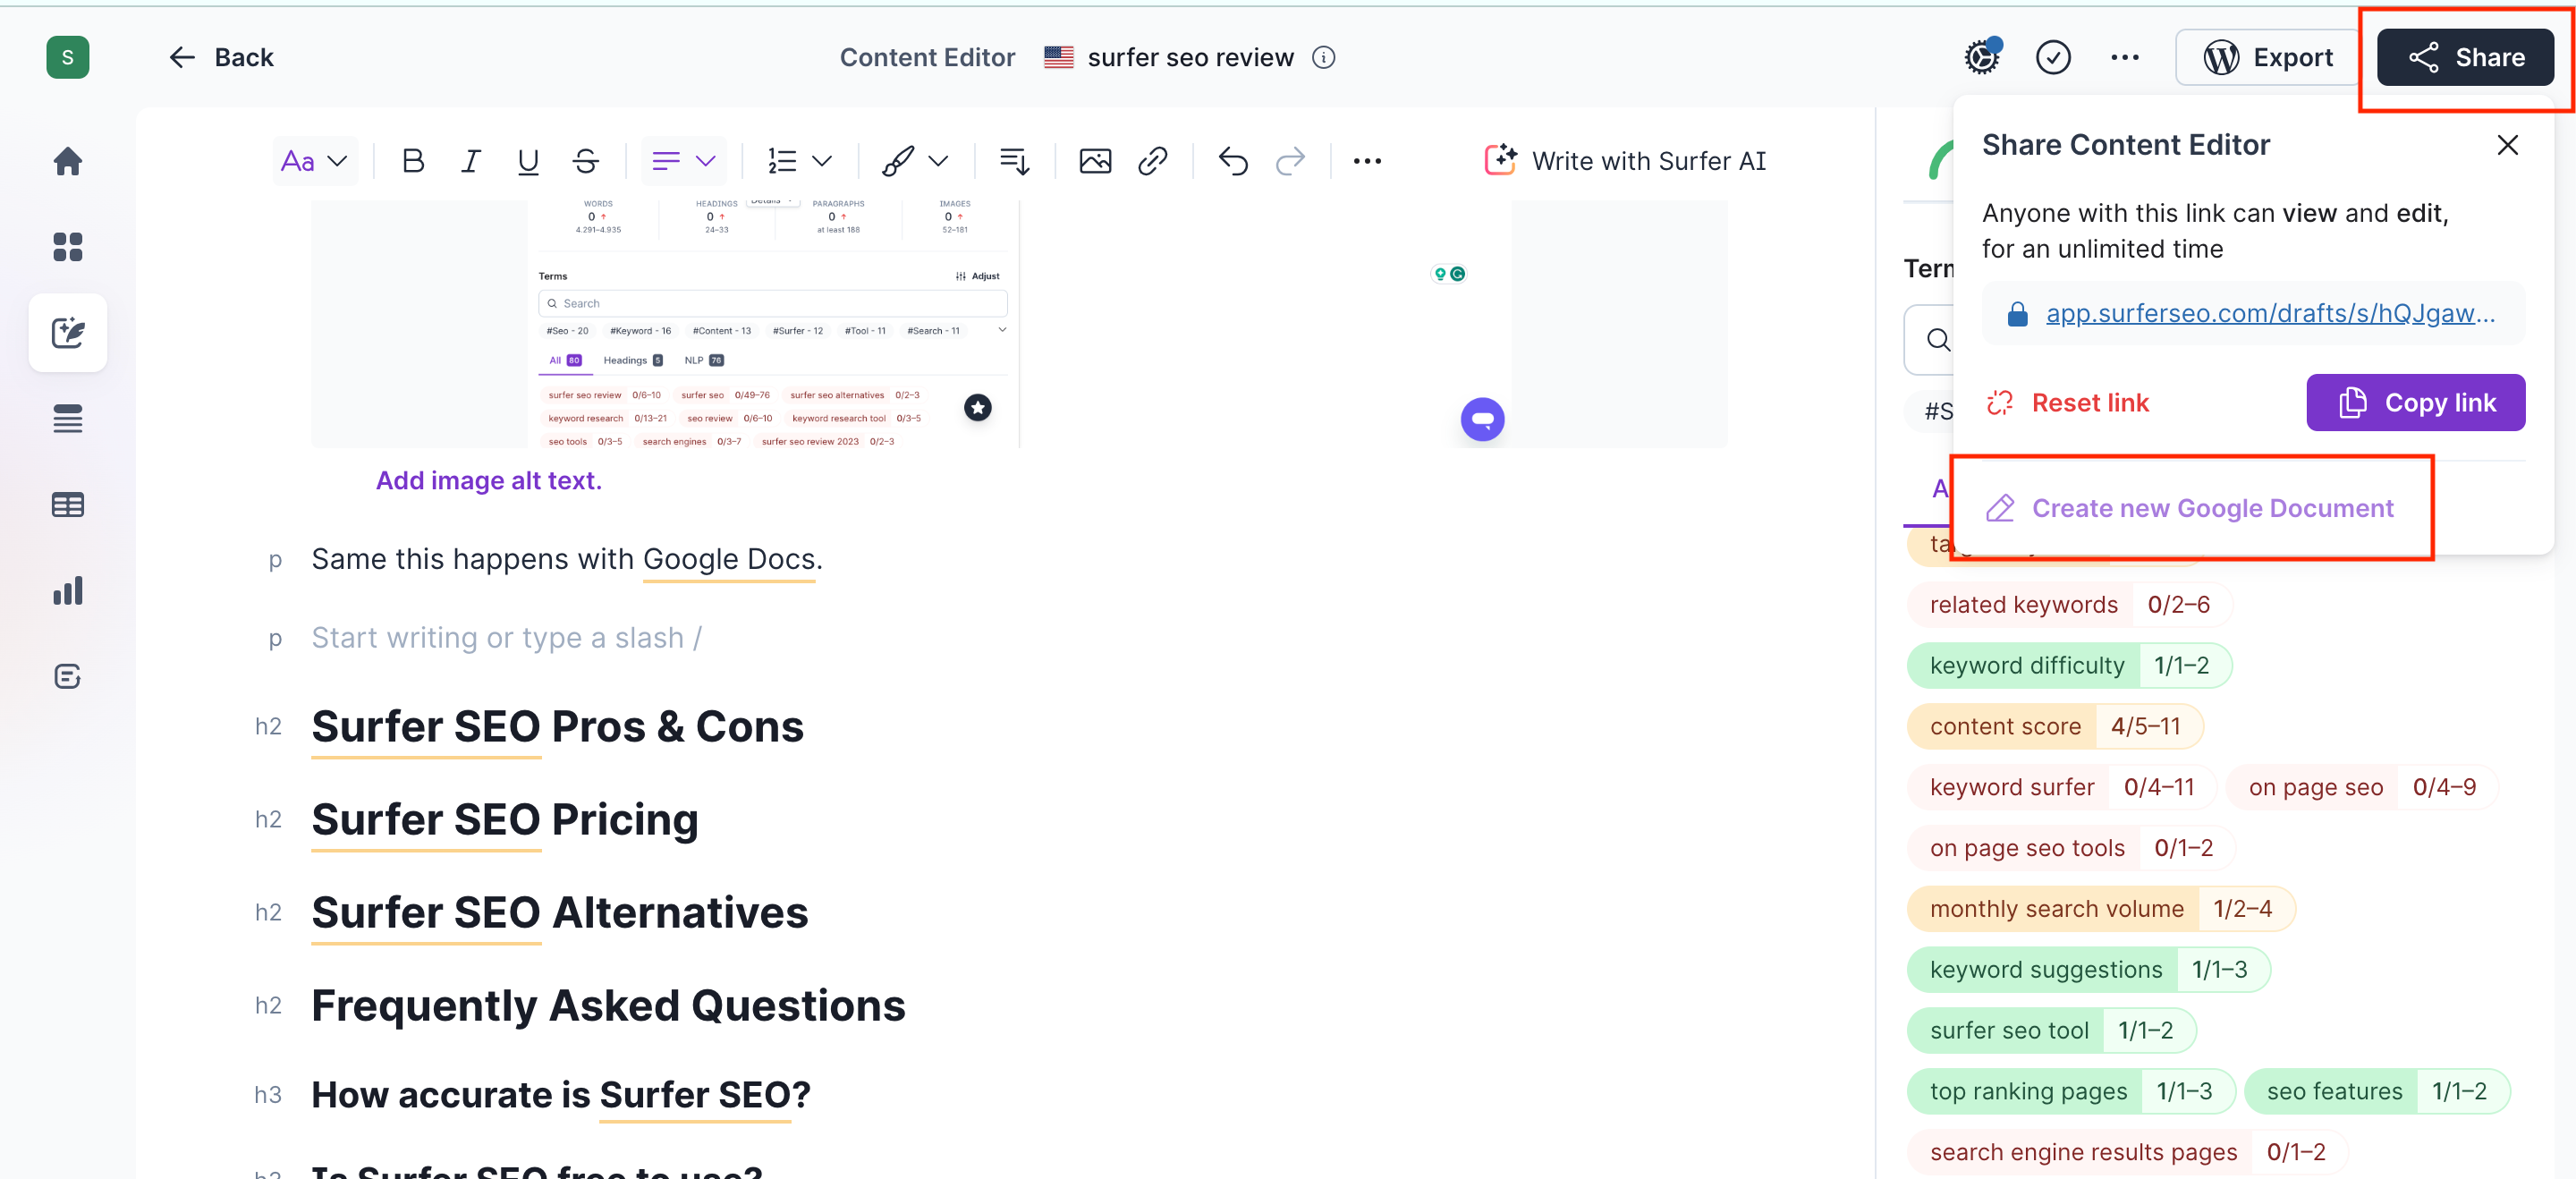The width and height of the screenshot is (2576, 1179).
Task: Click the checkmark/publish icon top right
Action: [x=2054, y=55]
